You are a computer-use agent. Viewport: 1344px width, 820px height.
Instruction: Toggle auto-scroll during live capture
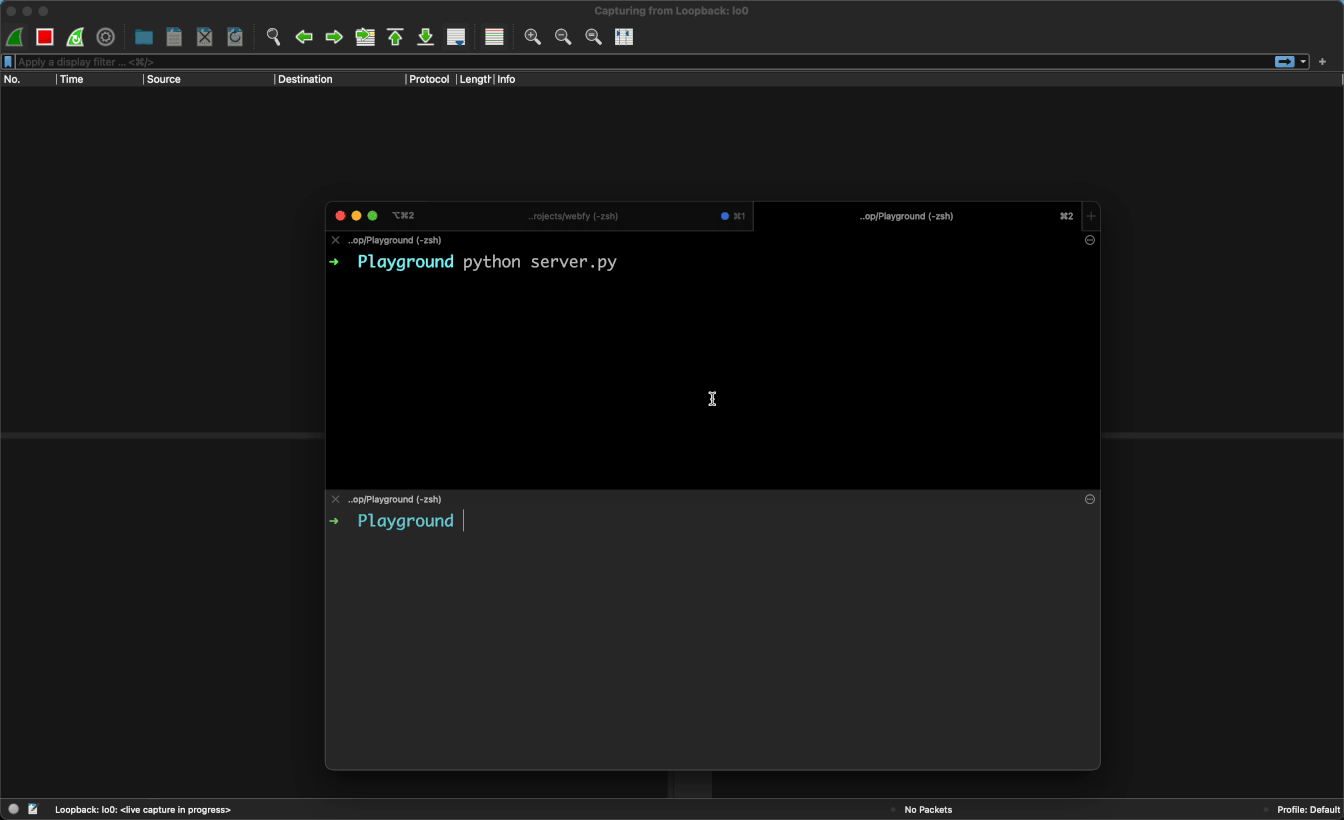pyautogui.click(x=456, y=37)
